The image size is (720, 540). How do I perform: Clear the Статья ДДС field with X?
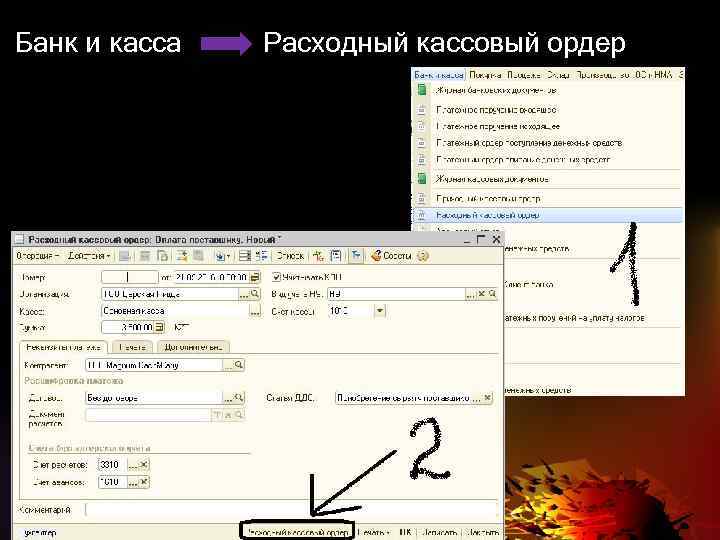[487, 398]
